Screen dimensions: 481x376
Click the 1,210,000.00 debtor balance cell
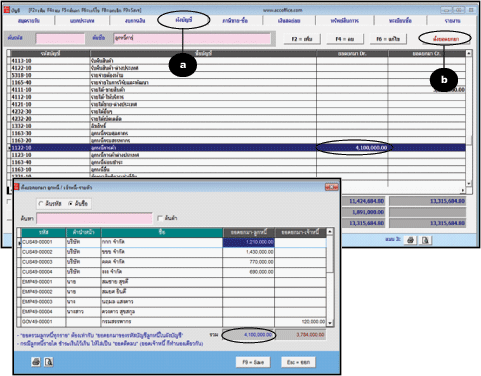click(x=249, y=242)
